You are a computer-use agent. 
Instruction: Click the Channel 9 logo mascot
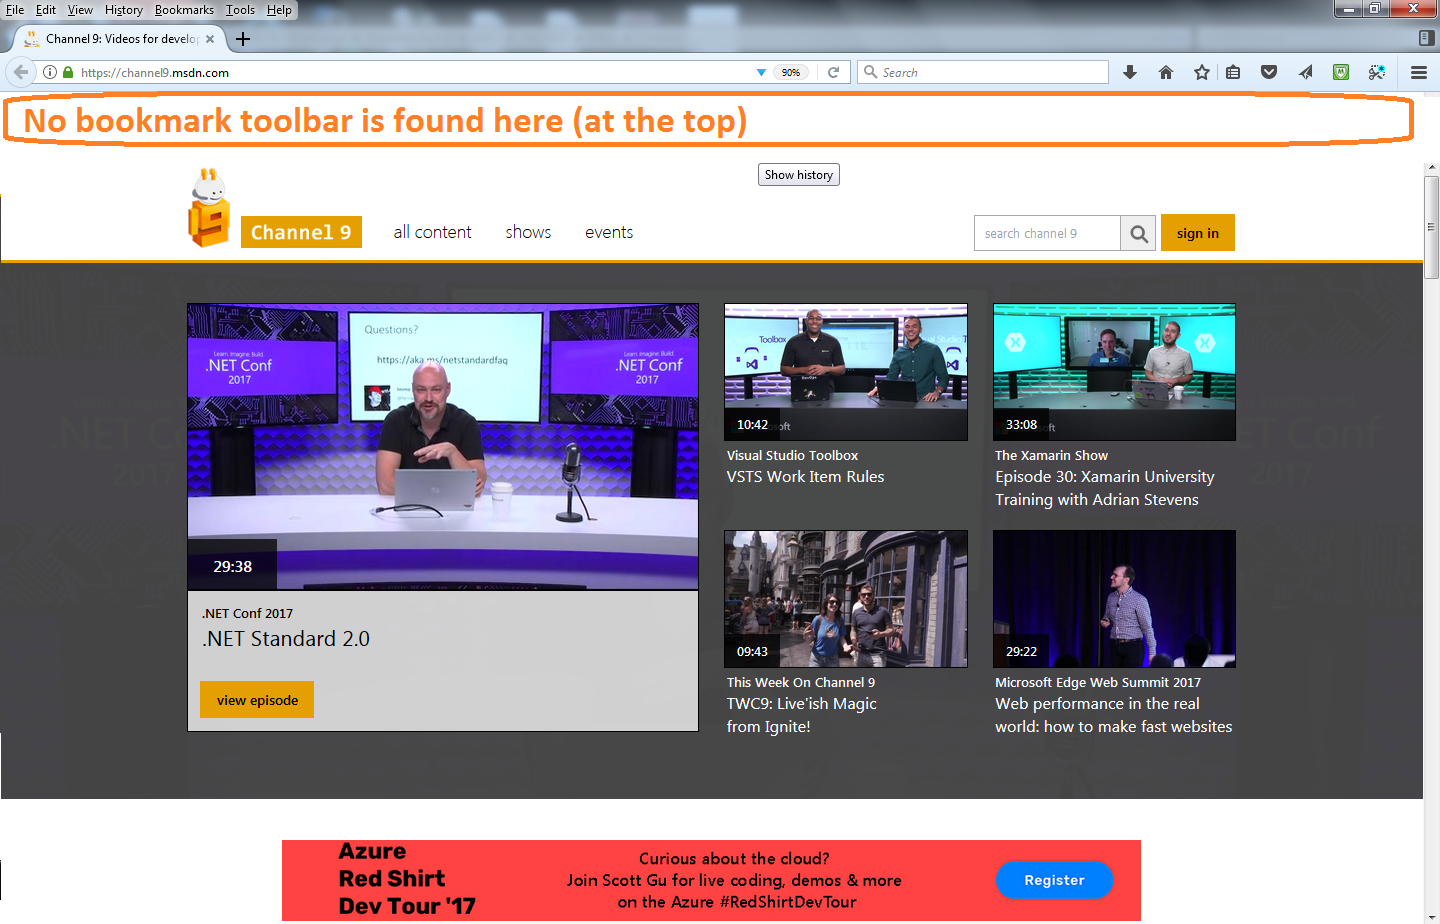tap(209, 208)
